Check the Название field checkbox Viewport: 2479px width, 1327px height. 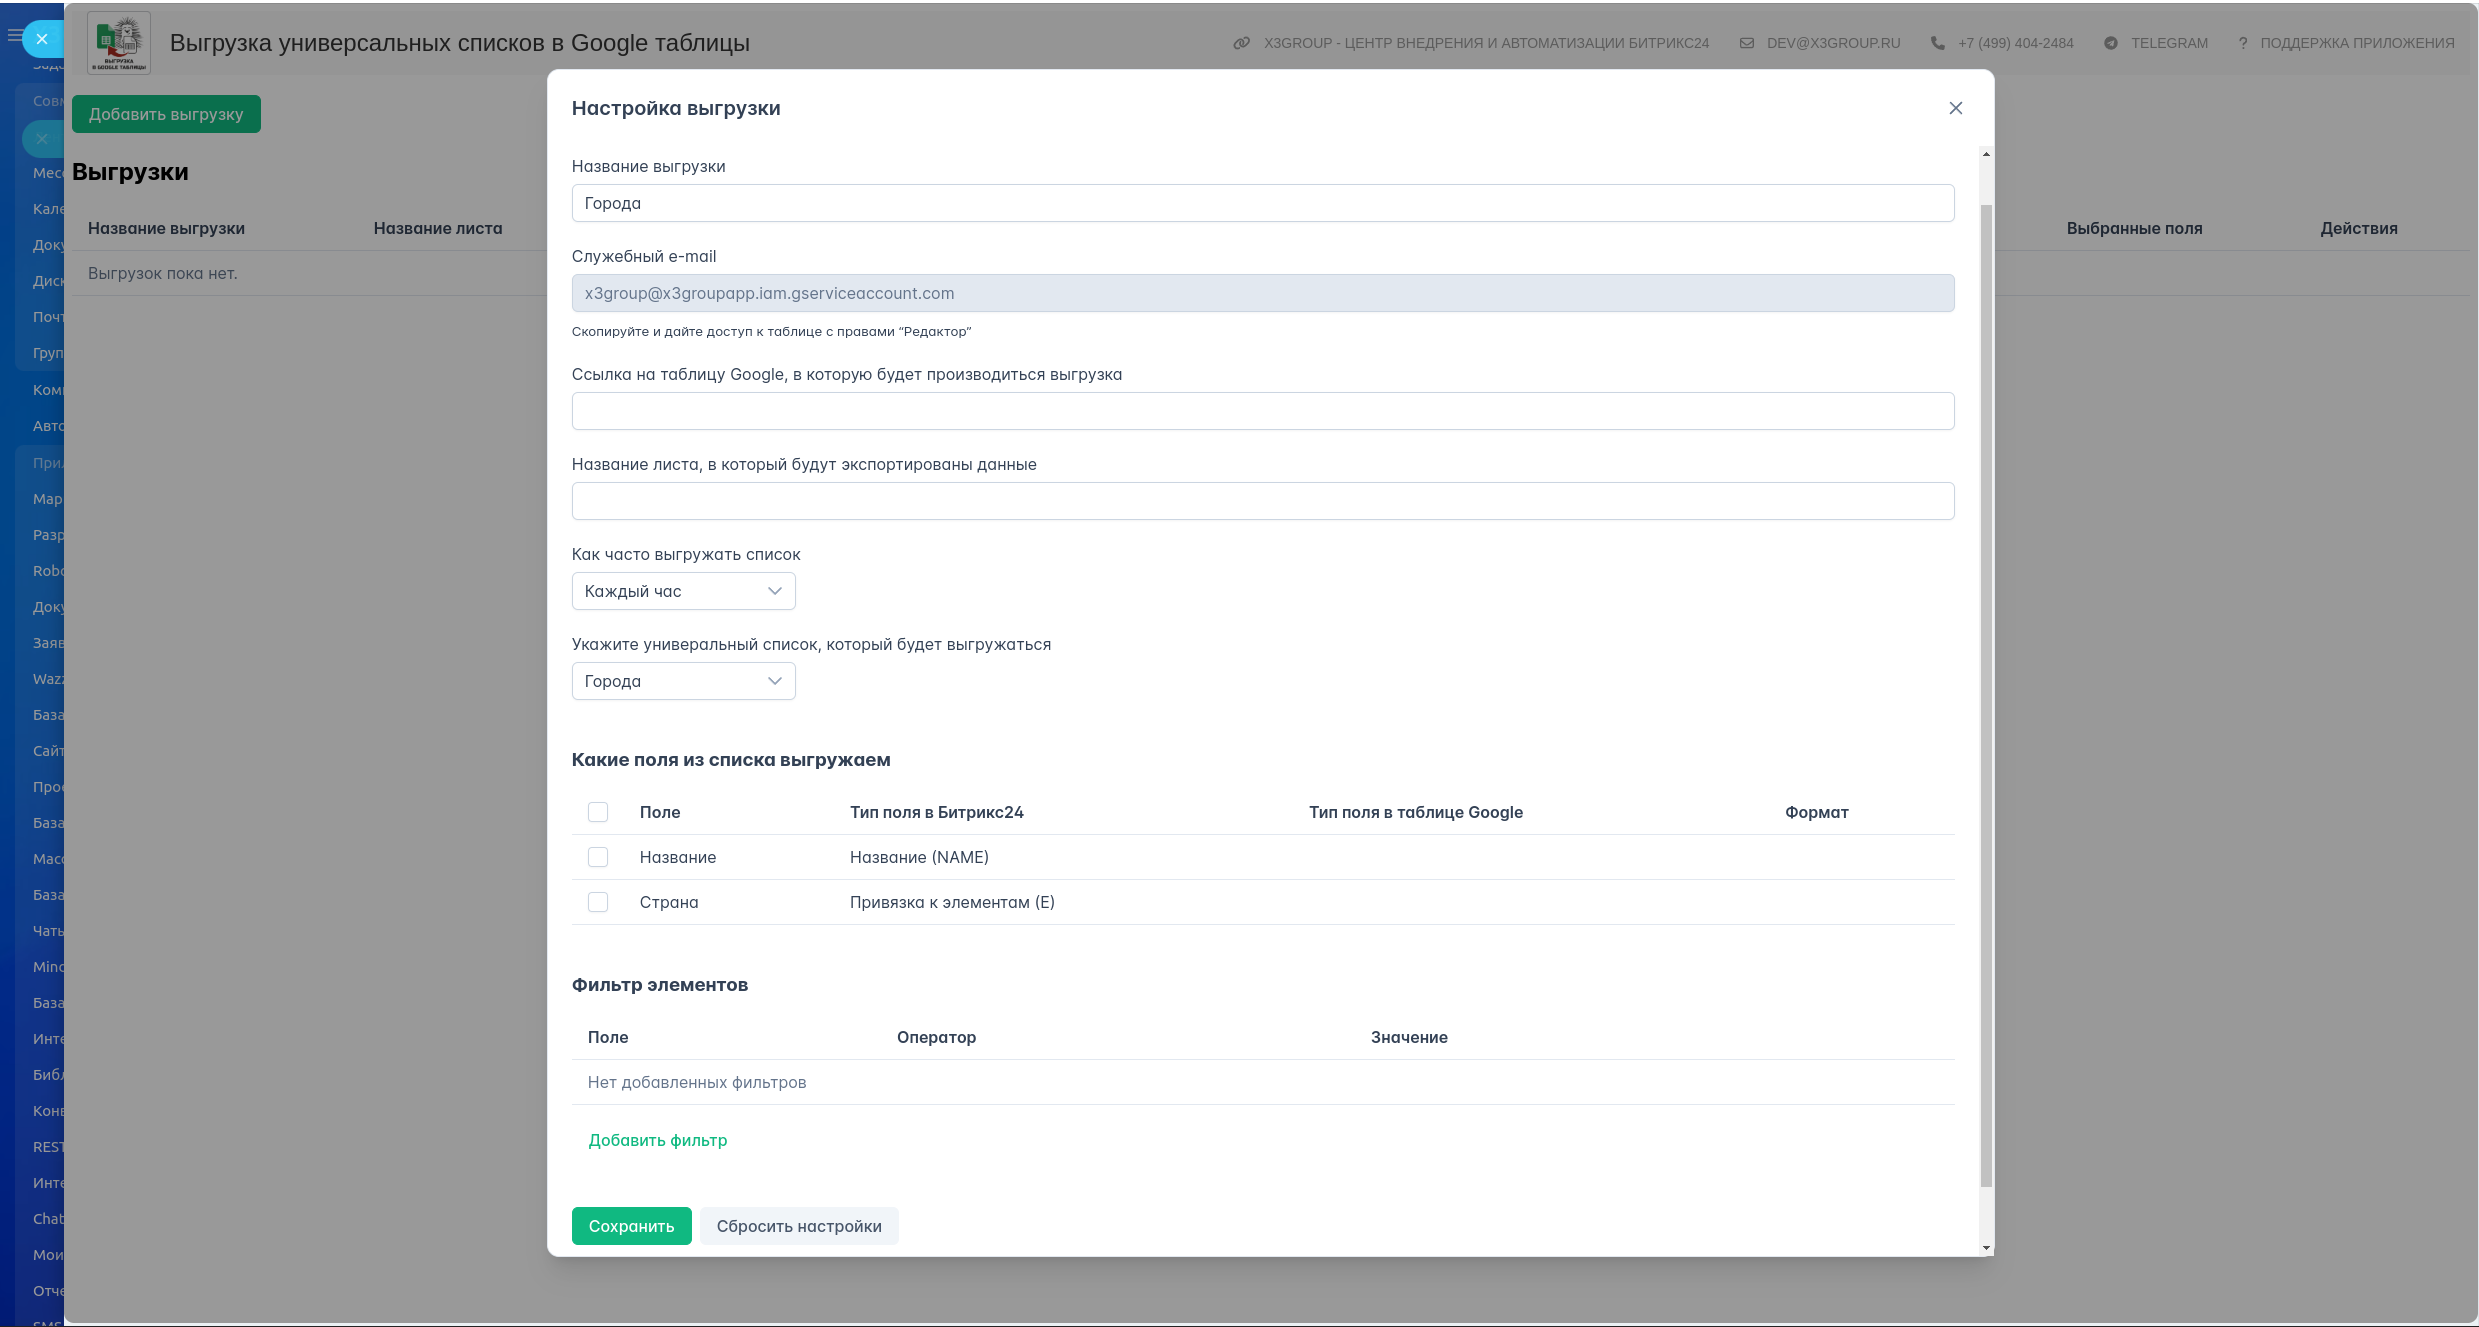click(x=598, y=857)
